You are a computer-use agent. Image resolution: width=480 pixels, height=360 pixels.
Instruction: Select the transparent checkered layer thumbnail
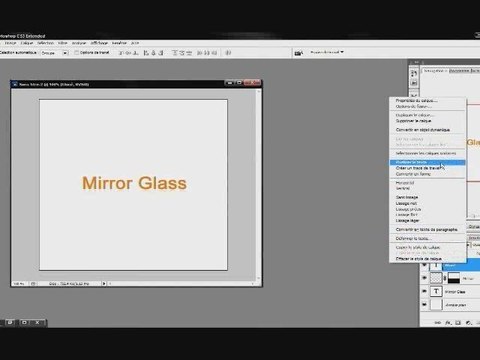pyautogui.click(x=436, y=278)
